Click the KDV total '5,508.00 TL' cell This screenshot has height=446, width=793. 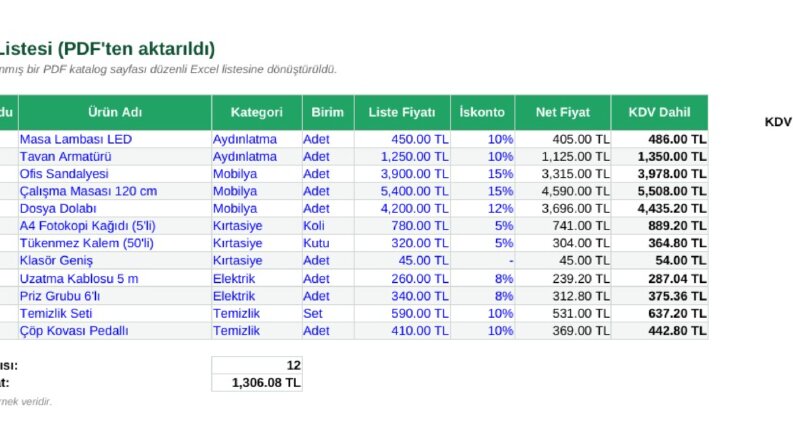(x=659, y=191)
